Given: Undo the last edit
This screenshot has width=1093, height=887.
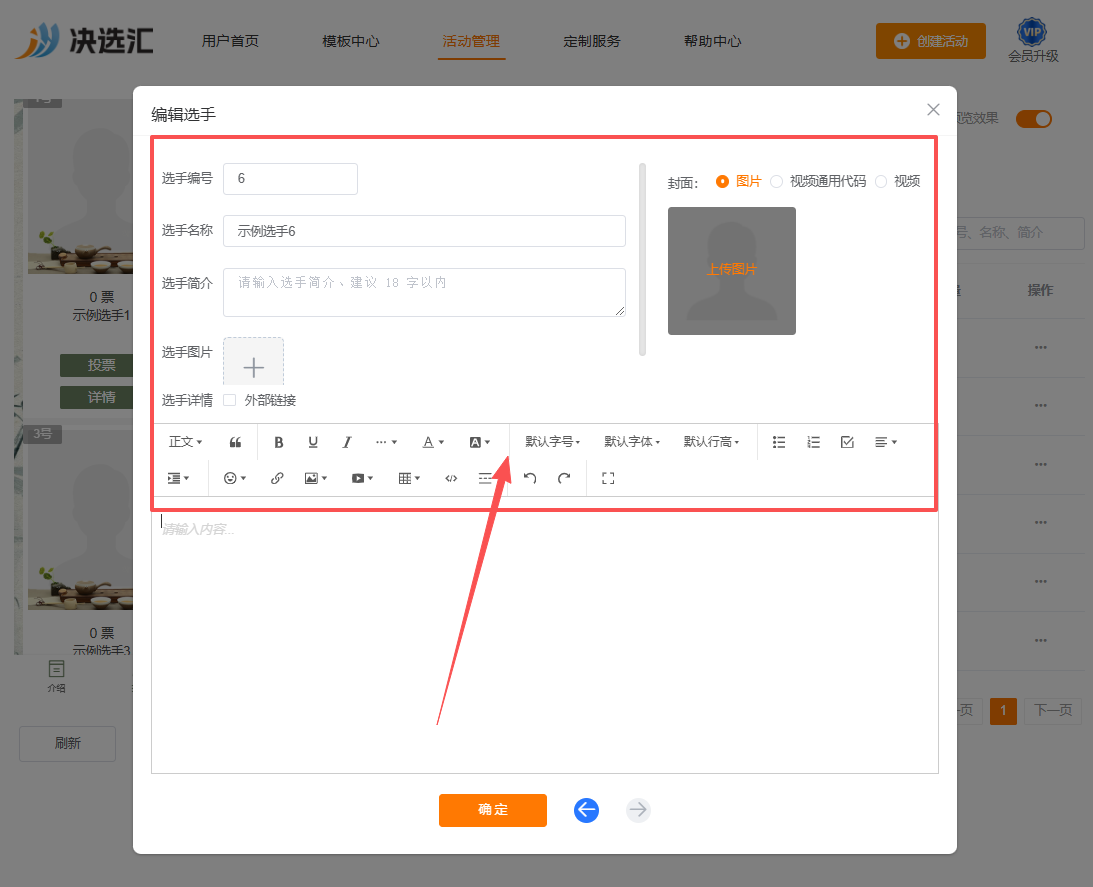Looking at the screenshot, I should [530, 478].
